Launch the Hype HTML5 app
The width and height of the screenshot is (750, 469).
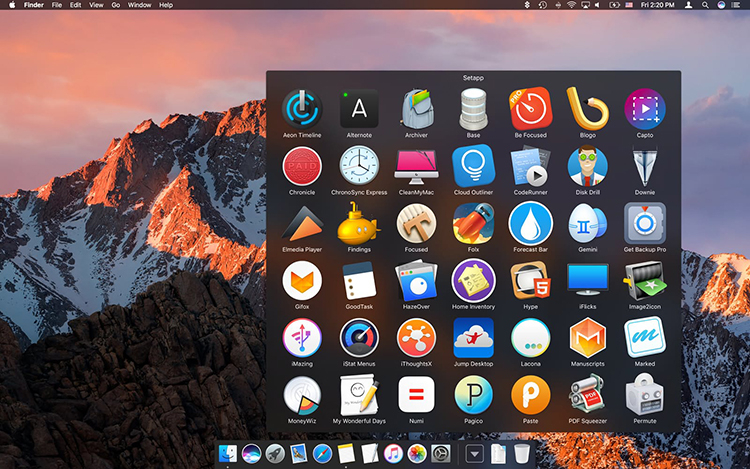coord(530,281)
